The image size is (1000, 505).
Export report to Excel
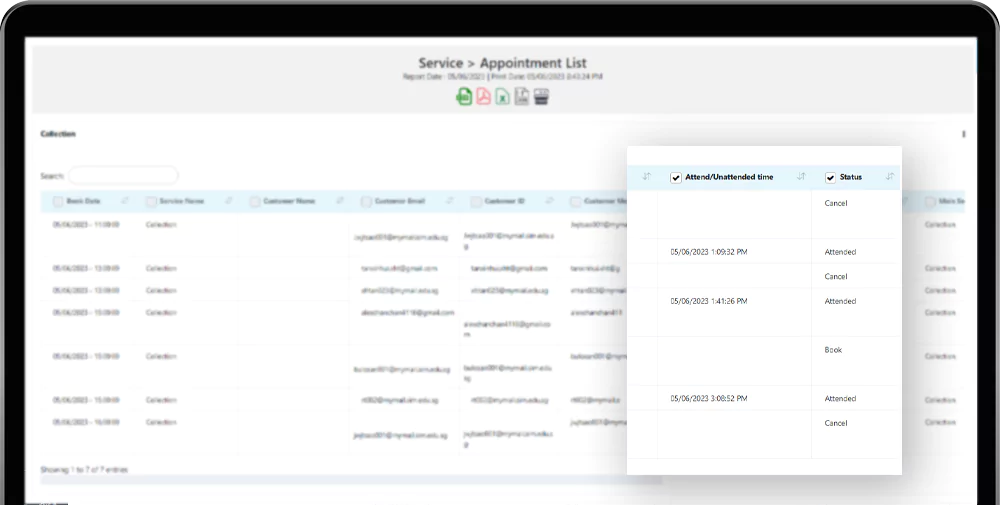tap(502, 97)
